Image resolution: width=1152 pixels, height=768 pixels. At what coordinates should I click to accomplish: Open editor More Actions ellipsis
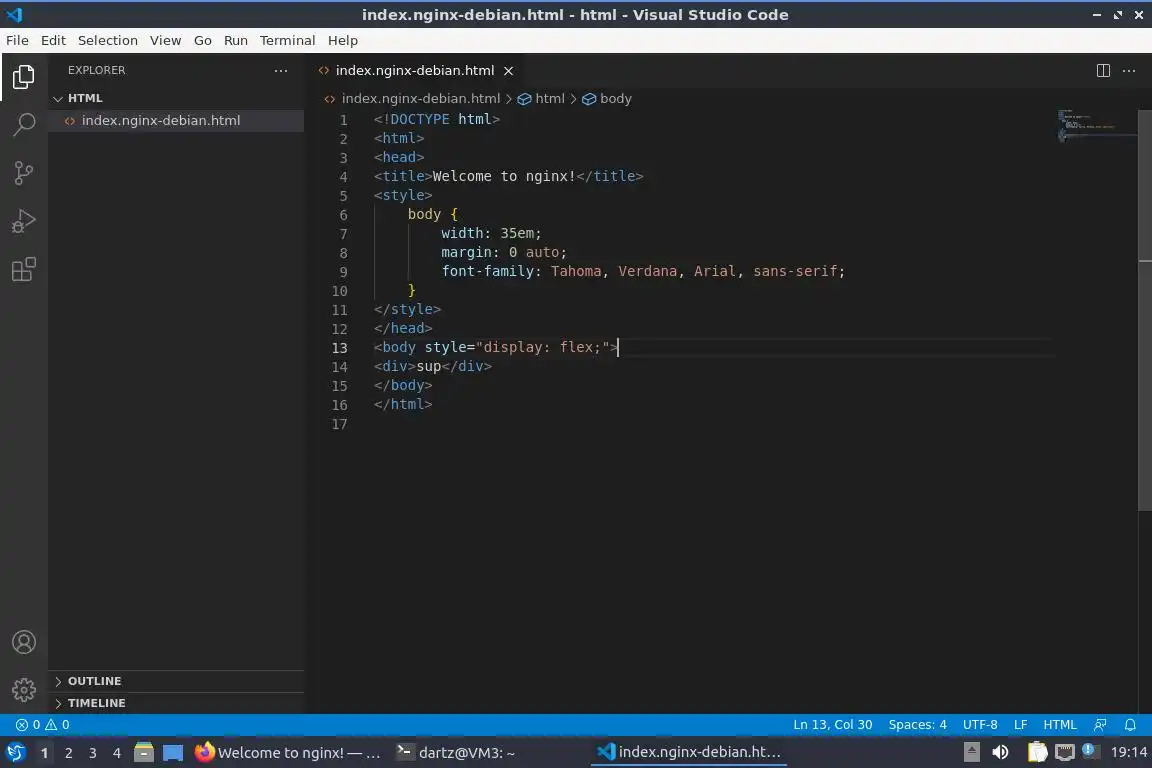(x=1129, y=71)
